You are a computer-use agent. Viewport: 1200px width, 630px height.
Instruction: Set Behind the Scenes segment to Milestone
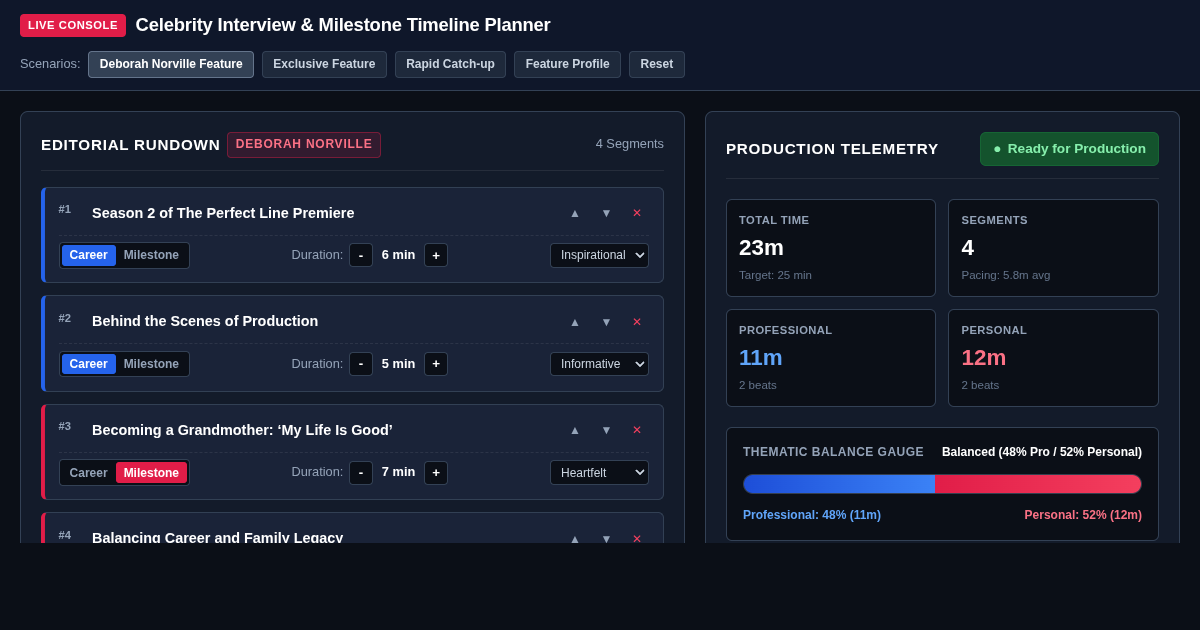pyautogui.click(x=151, y=364)
